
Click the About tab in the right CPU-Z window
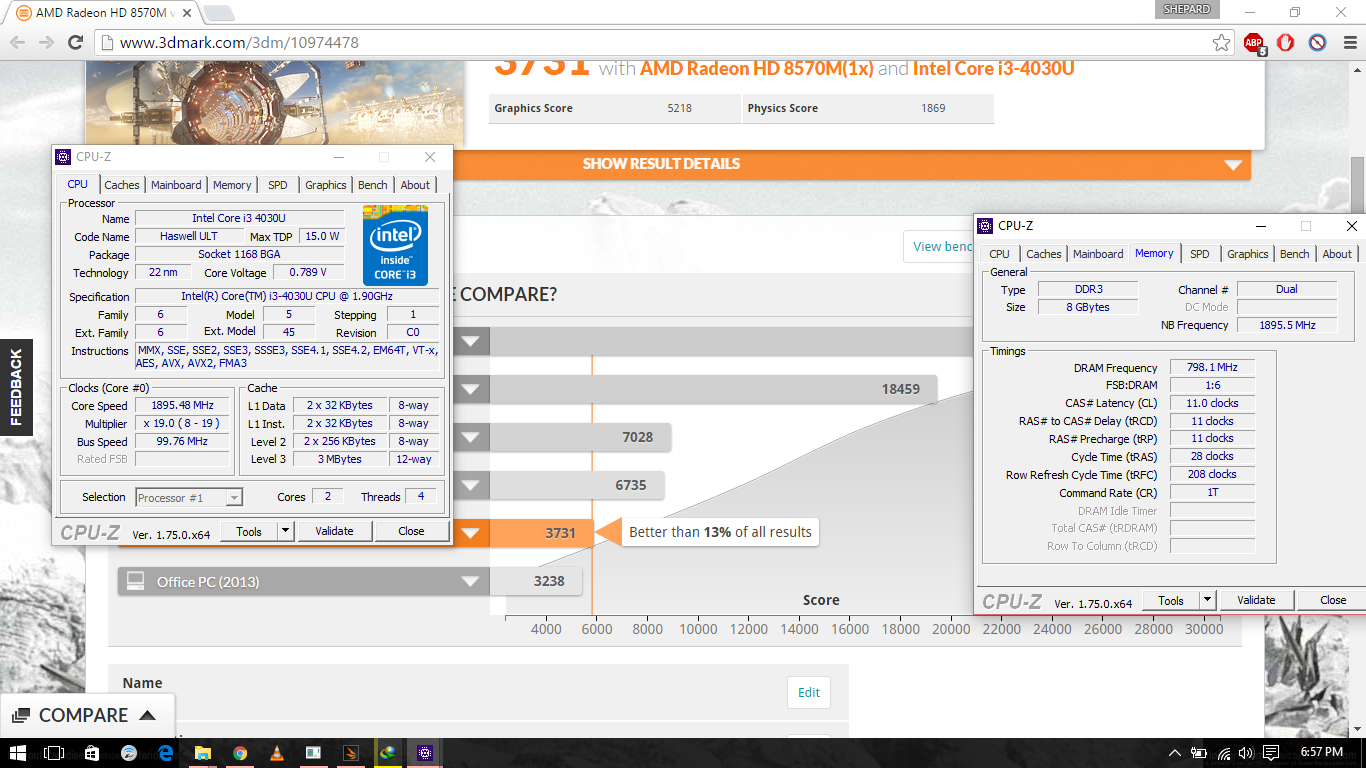(x=1337, y=254)
